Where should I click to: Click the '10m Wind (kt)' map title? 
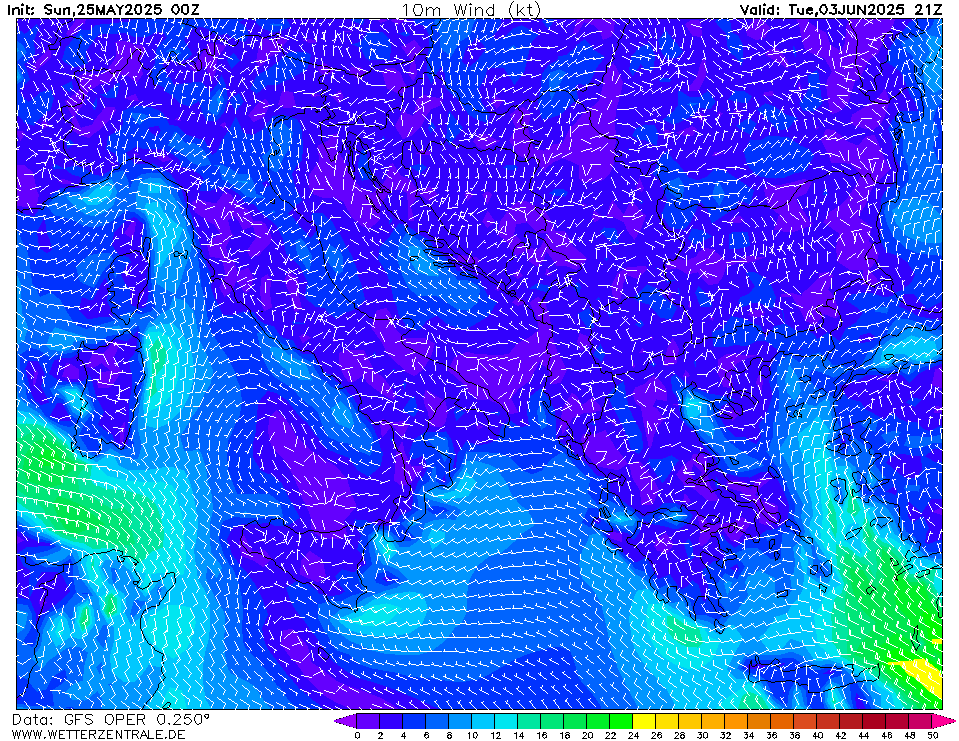click(471, 10)
